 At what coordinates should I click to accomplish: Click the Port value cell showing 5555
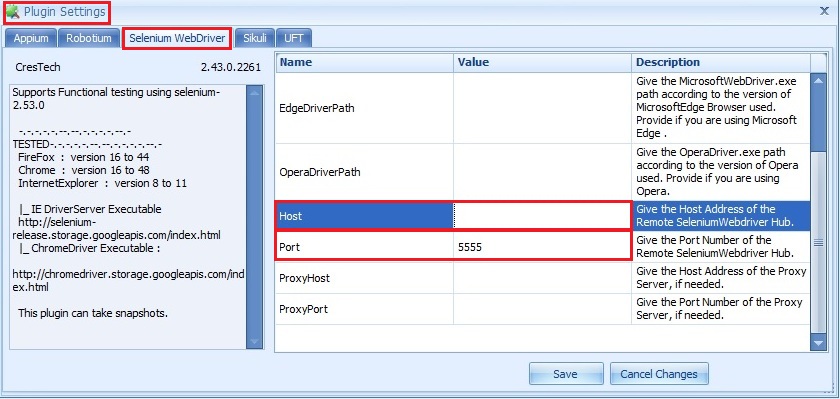tap(542, 247)
